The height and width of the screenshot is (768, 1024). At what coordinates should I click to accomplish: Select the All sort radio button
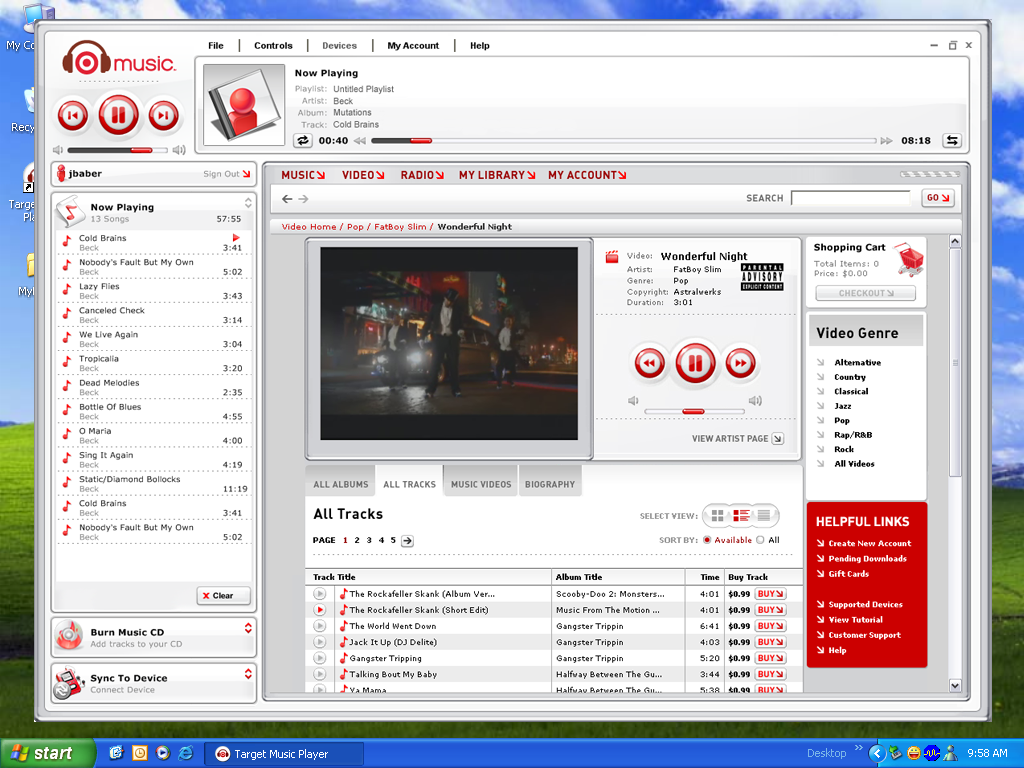[x=760, y=540]
